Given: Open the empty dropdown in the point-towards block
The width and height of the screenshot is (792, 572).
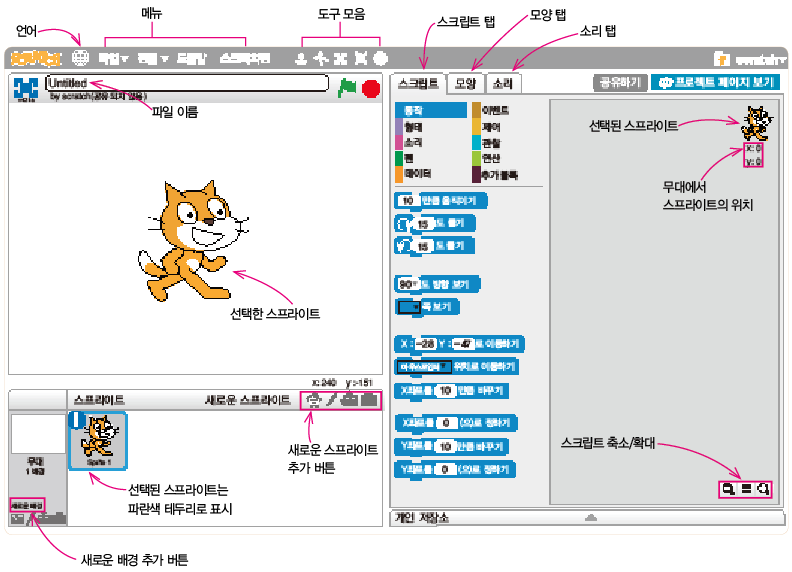Looking at the screenshot, I should (409, 307).
